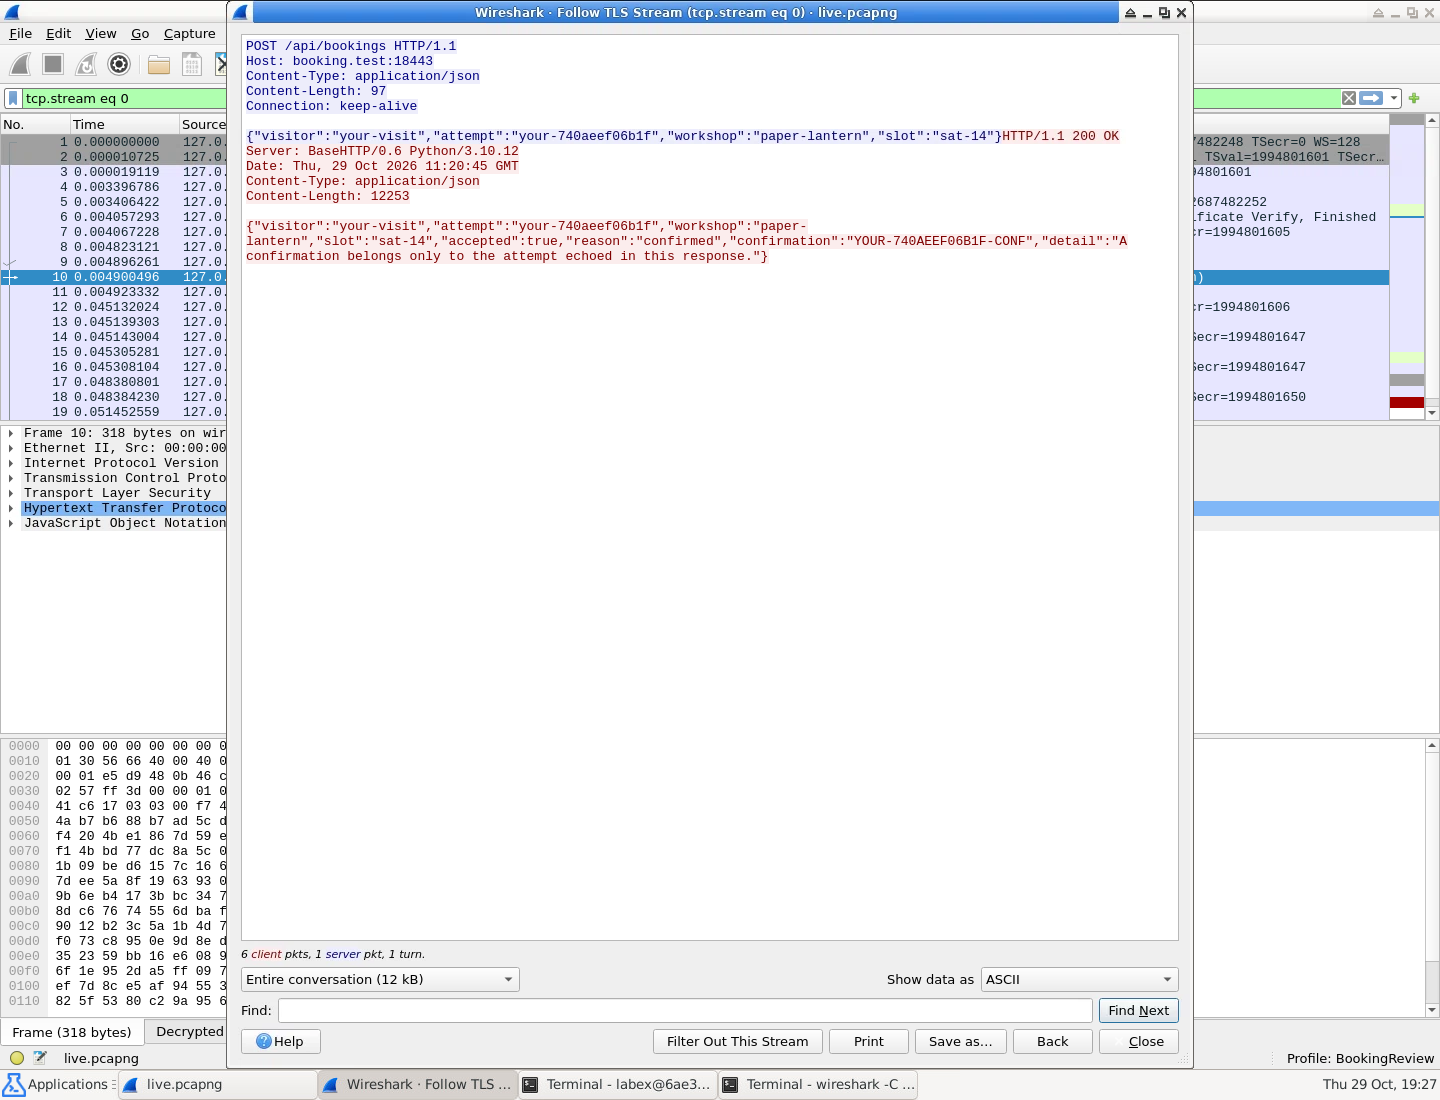Open a capture file via the folder icon

pyautogui.click(x=159, y=65)
